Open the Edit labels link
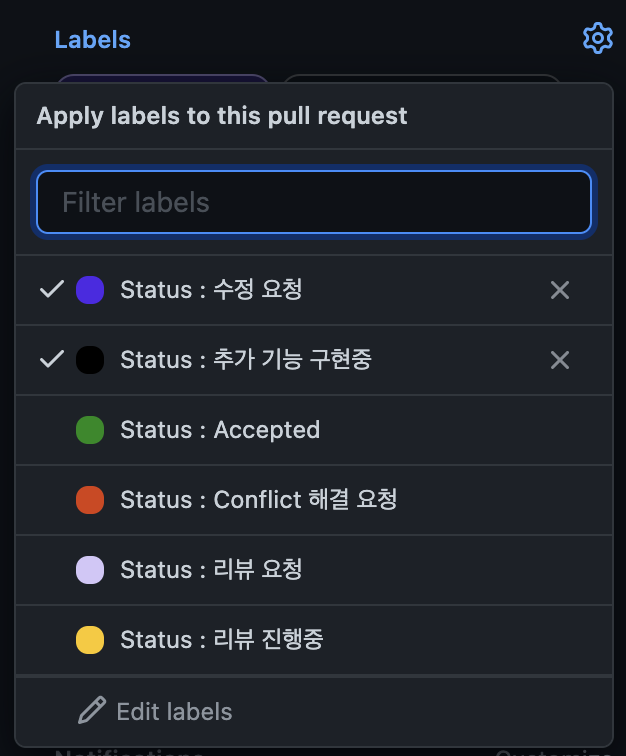Image resolution: width=626 pixels, height=756 pixels. [x=175, y=712]
